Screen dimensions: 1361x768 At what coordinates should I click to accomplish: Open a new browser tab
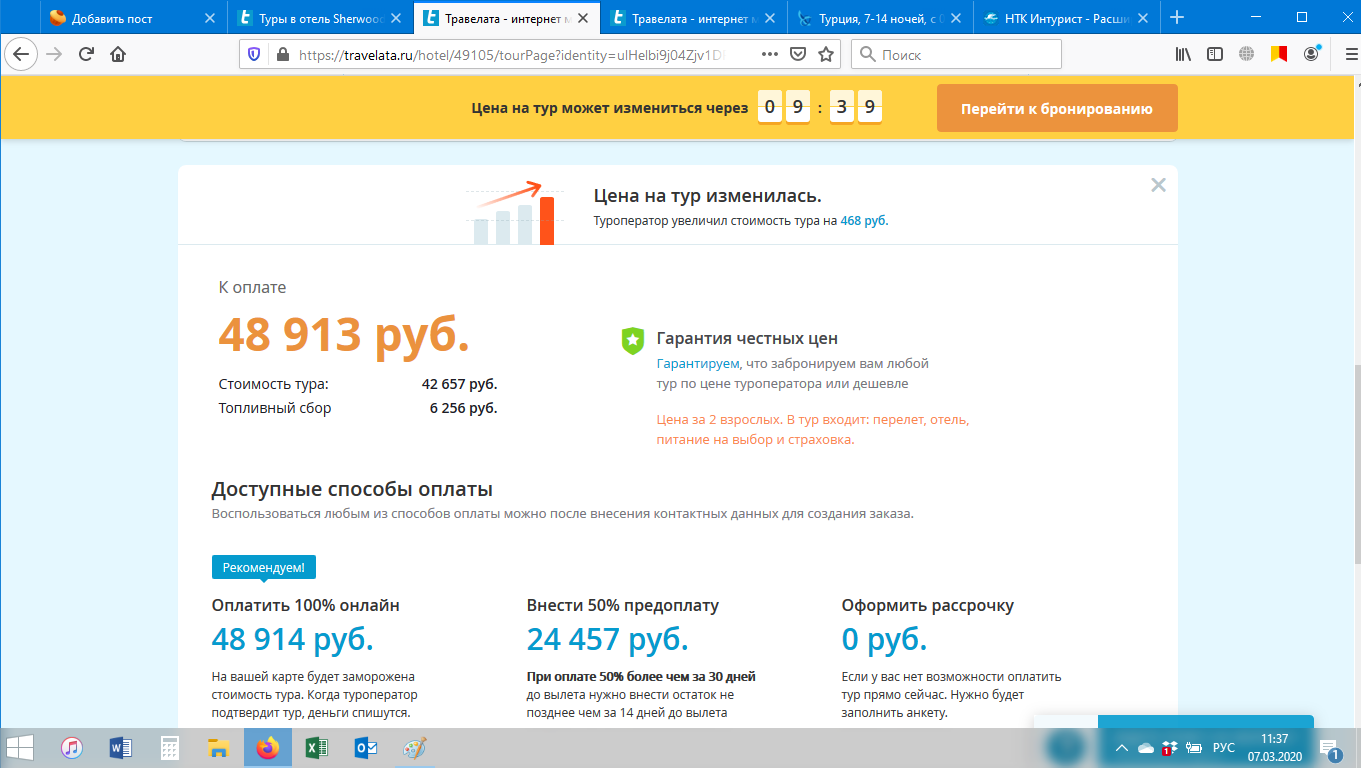[1177, 17]
